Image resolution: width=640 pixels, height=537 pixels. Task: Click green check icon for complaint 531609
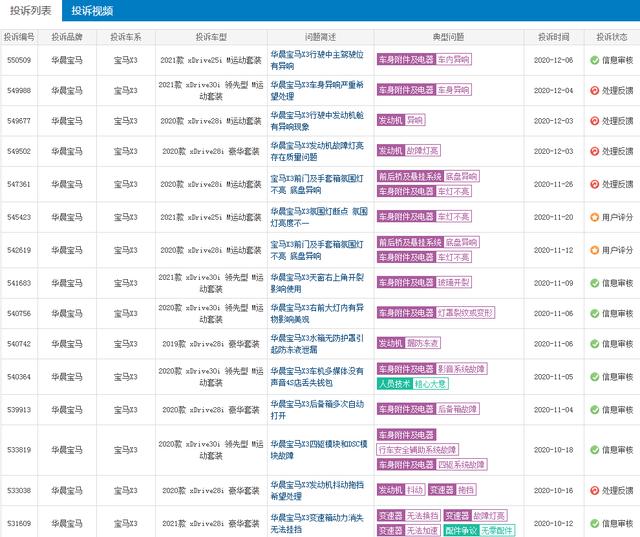594,523
